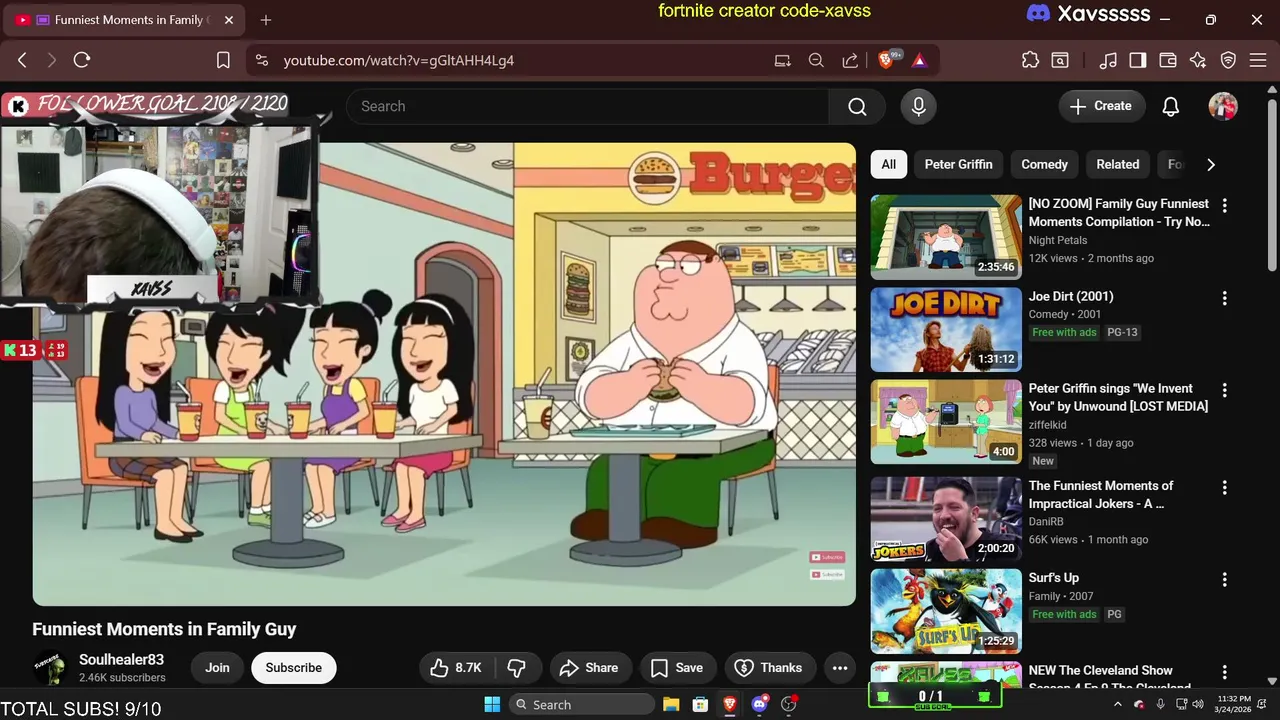This screenshot has height=720, width=1280.
Task: Open the Brave playlist music note icon
Action: coord(1108,60)
